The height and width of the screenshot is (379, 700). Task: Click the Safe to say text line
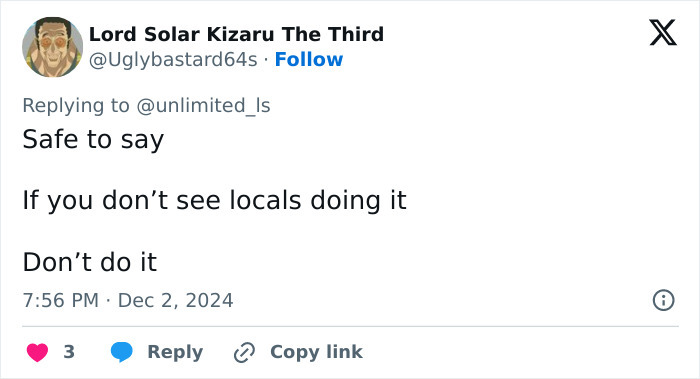[x=93, y=140]
